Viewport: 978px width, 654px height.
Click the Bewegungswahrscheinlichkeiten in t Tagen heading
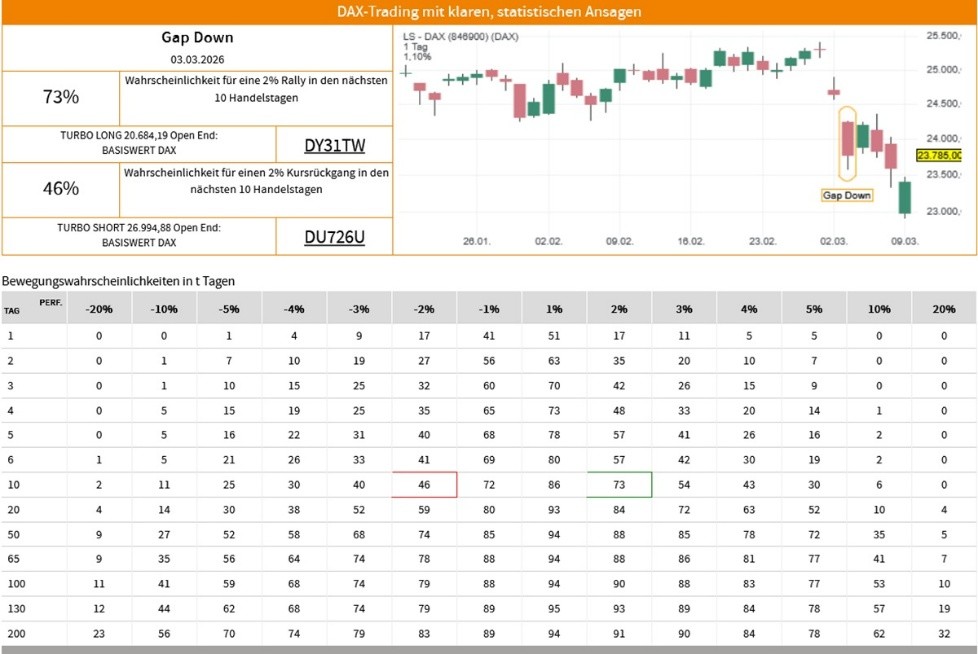click(119, 281)
